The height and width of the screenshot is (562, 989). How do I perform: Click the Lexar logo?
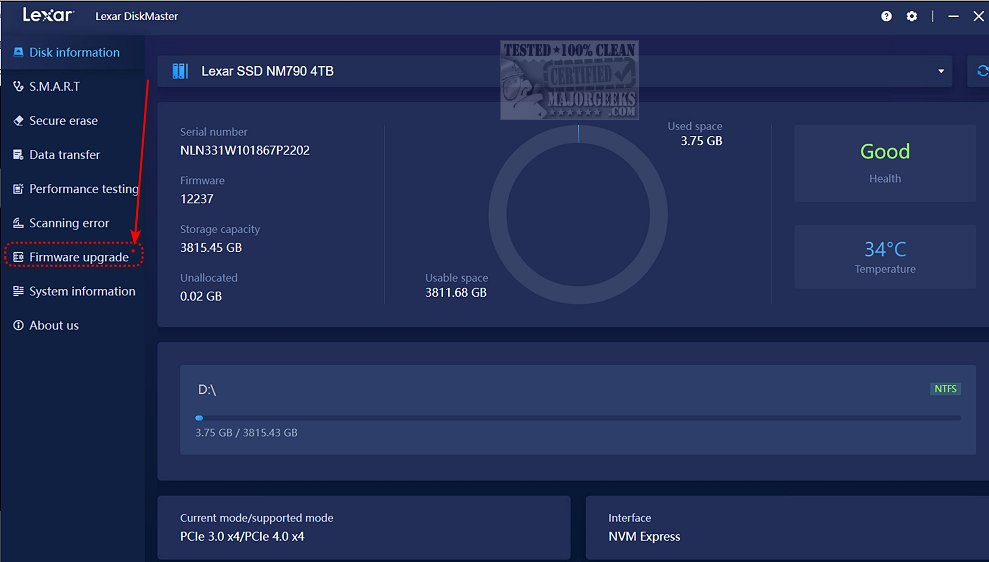coord(48,15)
